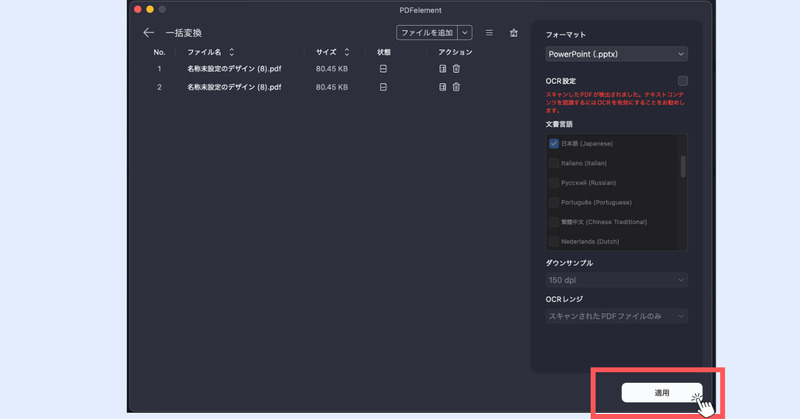This screenshot has height=419, width=800.
Task: Click the PDFelement window title
Action: (420, 10)
